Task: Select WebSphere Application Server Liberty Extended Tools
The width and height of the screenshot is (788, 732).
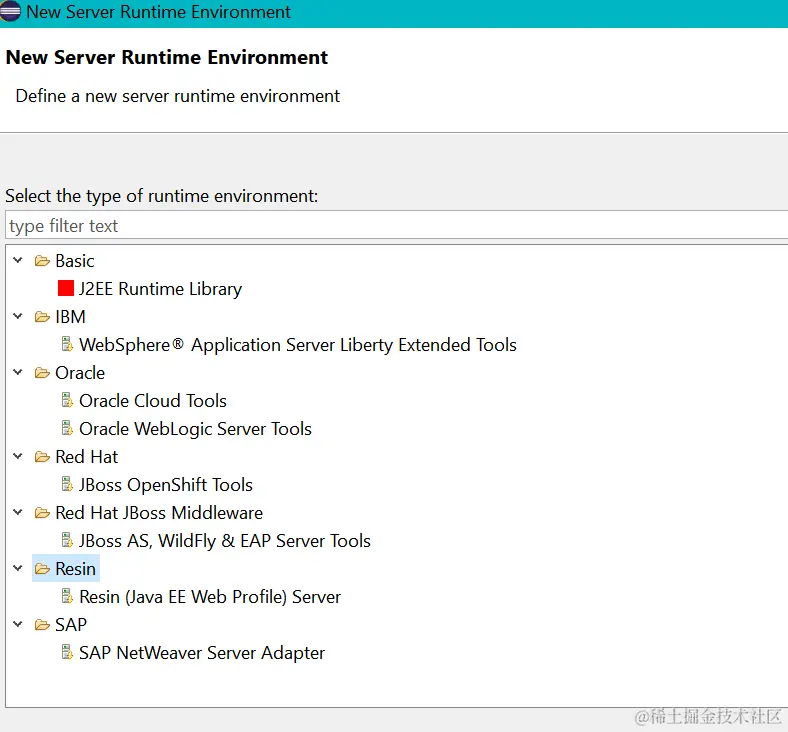Action: click(x=298, y=345)
